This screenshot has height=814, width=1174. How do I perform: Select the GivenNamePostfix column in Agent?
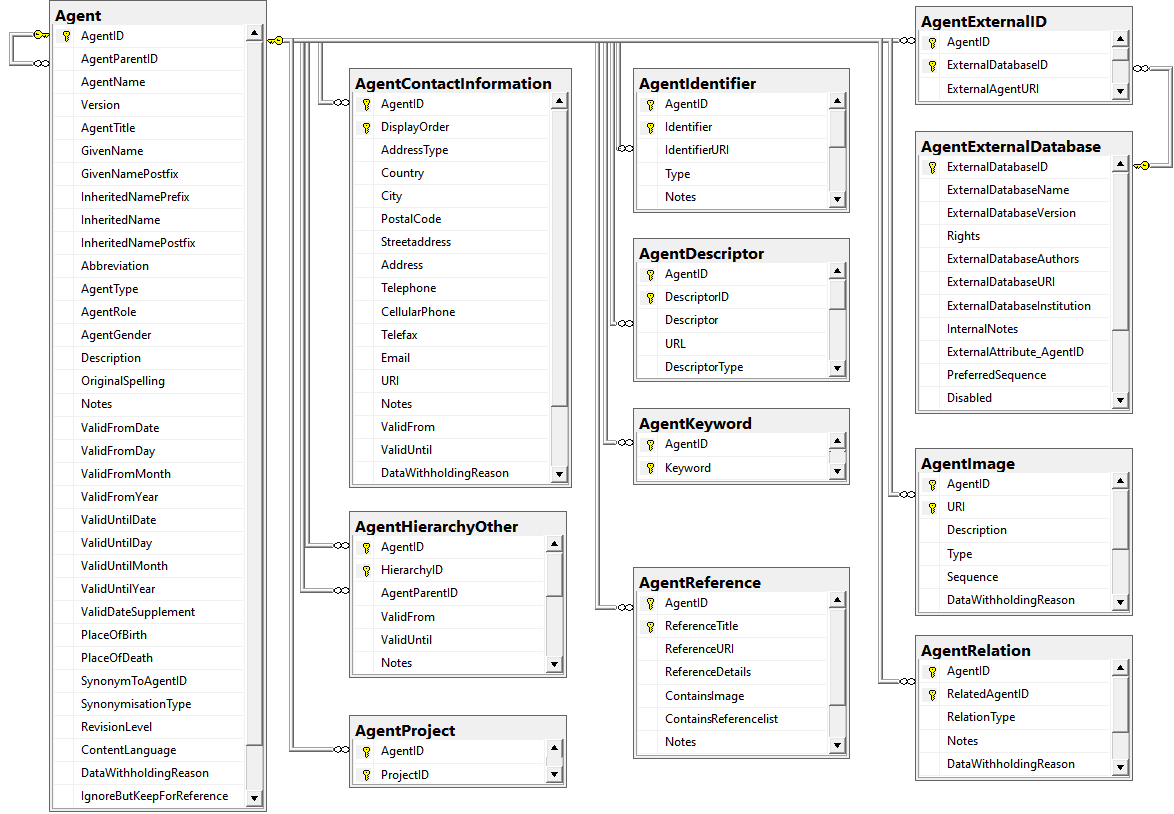point(149,174)
